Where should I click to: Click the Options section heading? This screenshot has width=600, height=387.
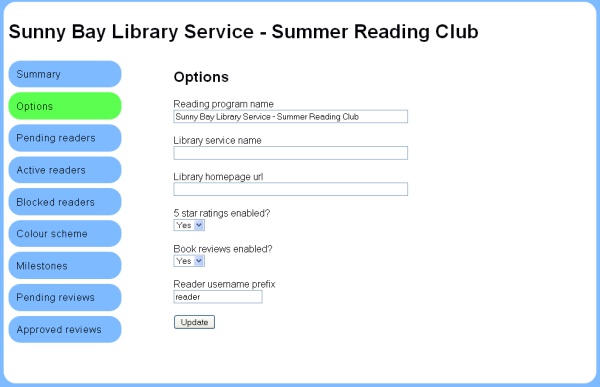(201, 77)
